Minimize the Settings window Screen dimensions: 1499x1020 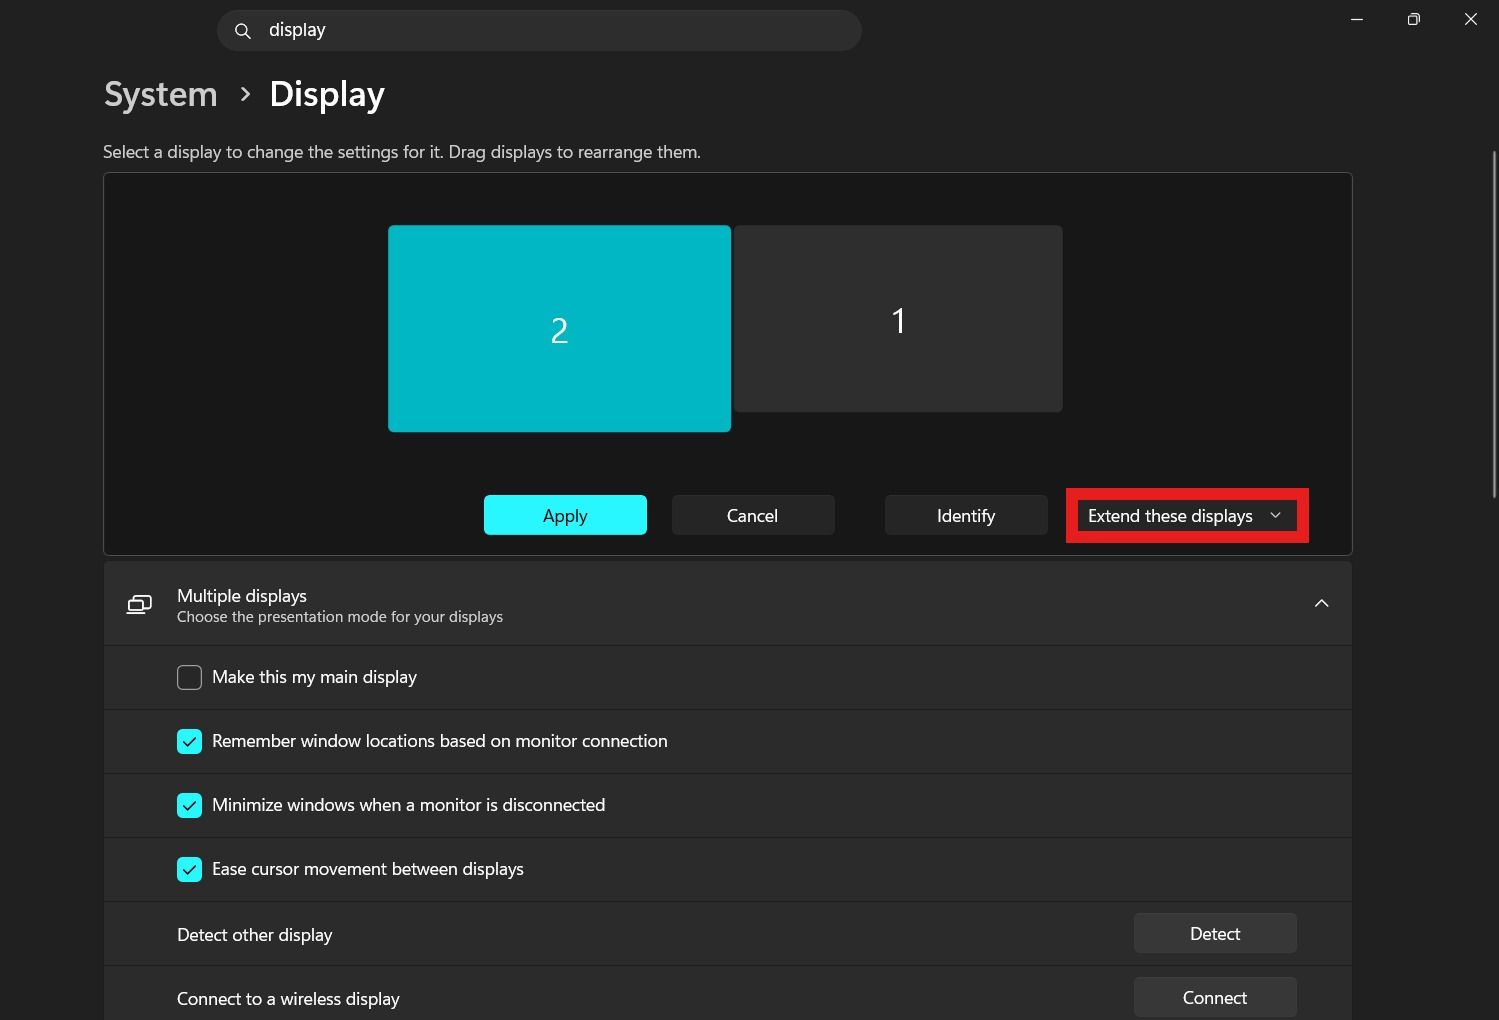[1357, 19]
